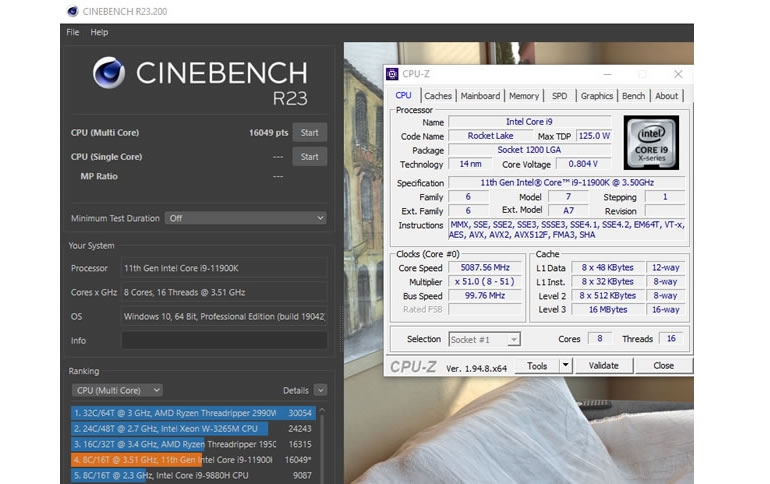Click the L1 Data value 8 x 48 KBytes

608,268
